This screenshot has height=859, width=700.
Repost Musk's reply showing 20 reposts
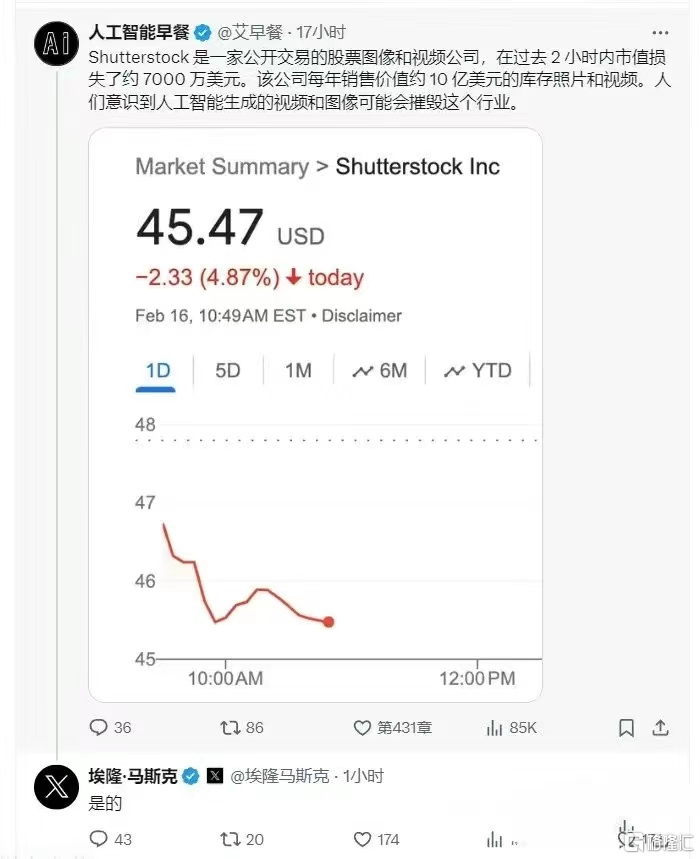point(230,839)
